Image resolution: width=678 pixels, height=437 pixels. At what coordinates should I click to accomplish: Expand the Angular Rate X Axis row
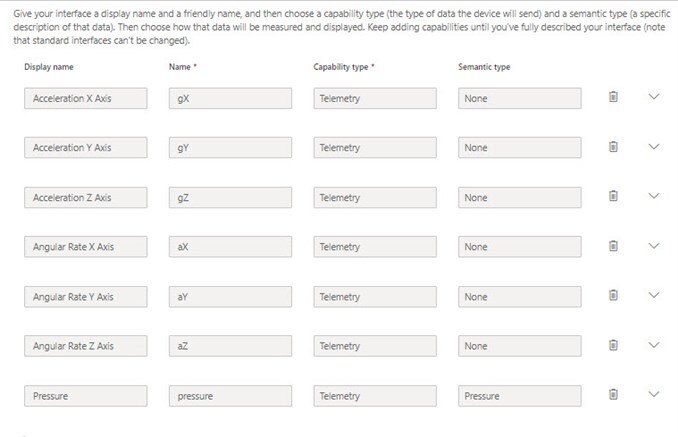click(654, 246)
